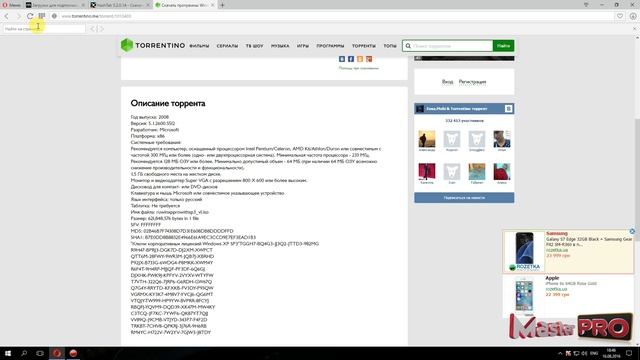This screenshot has width=640, height=360.
Task: Click the magnifier icon in site search
Action: (x=408, y=46)
